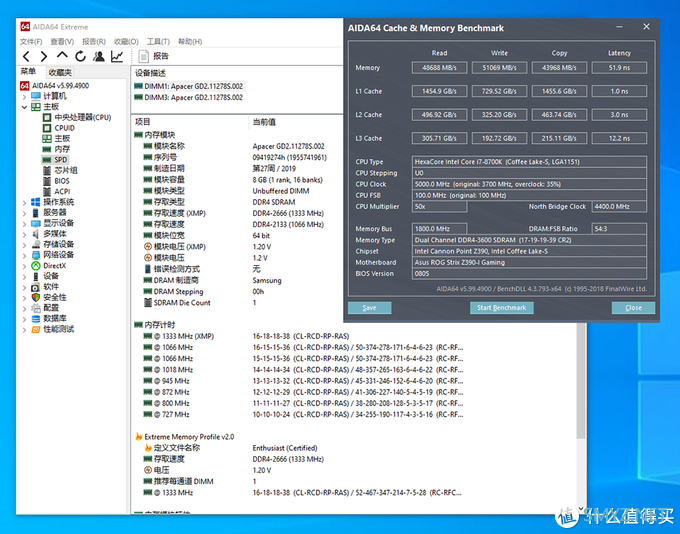Open the 查看(V) menu

click(62, 41)
